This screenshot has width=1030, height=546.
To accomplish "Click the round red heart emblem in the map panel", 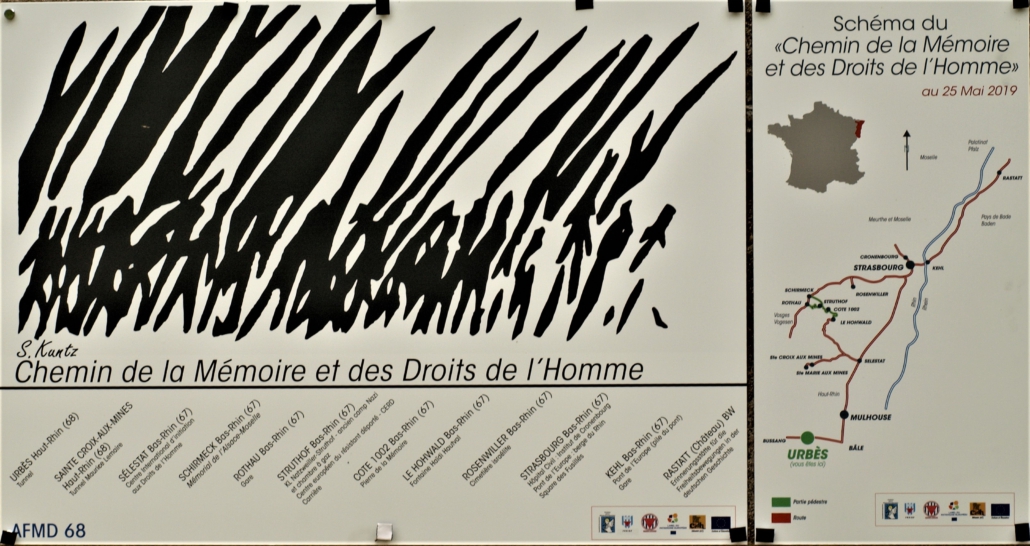I will pyautogui.click(x=931, y=509).
